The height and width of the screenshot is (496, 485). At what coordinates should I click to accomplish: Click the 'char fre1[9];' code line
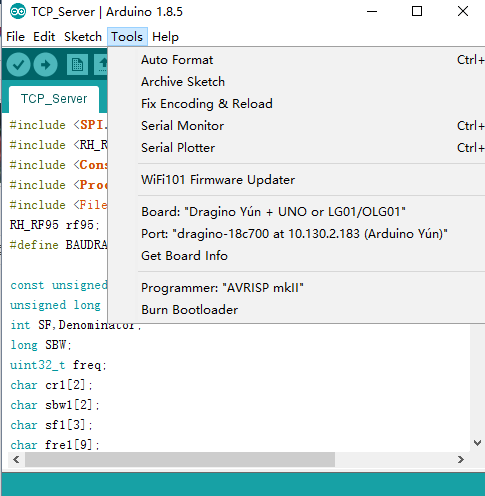[x=55, y=445]
